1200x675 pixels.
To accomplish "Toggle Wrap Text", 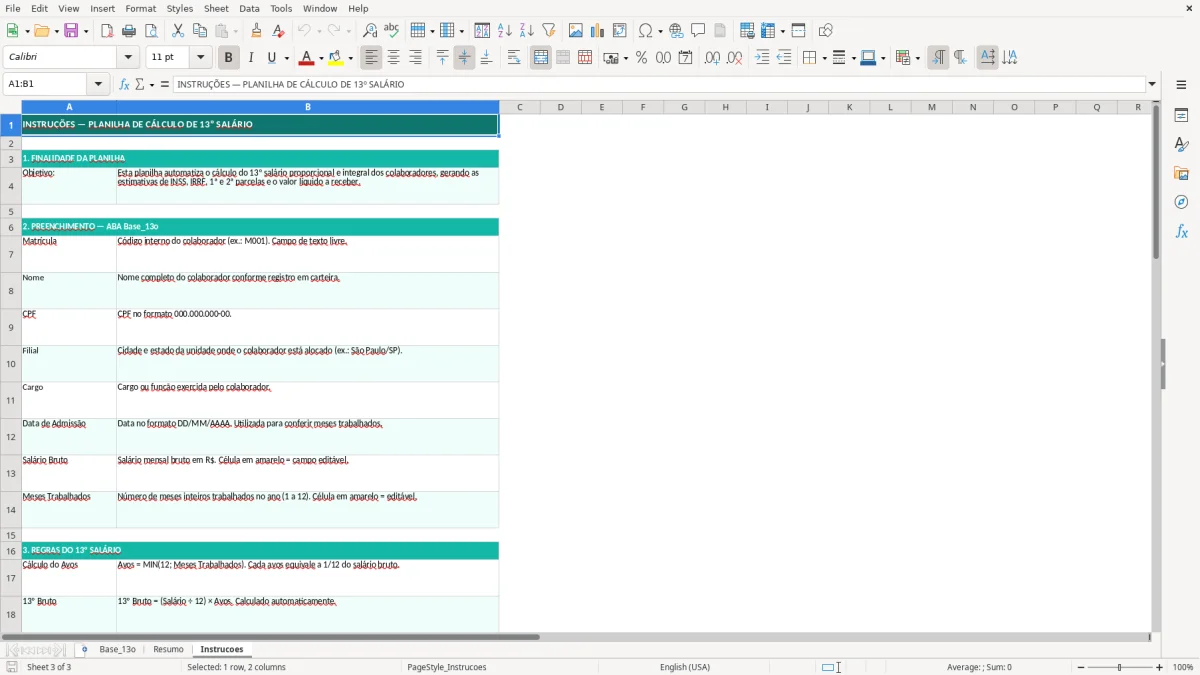I will point(514,58).
